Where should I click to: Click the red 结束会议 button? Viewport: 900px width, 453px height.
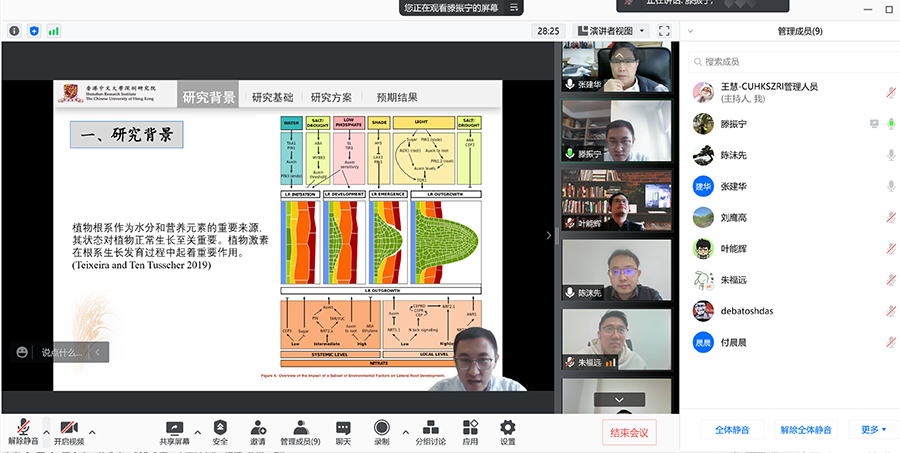pos(629,432)
